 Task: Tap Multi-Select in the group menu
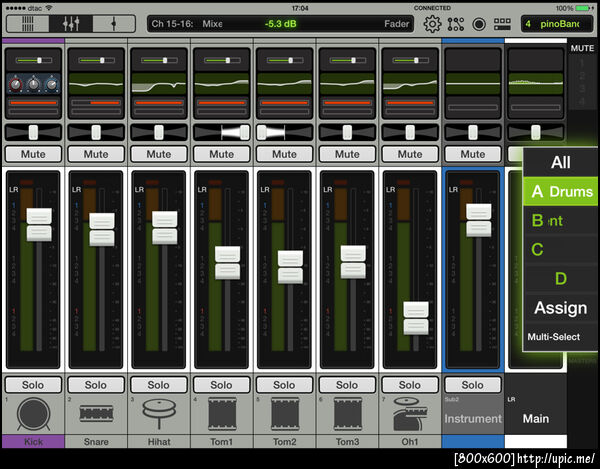553,337
